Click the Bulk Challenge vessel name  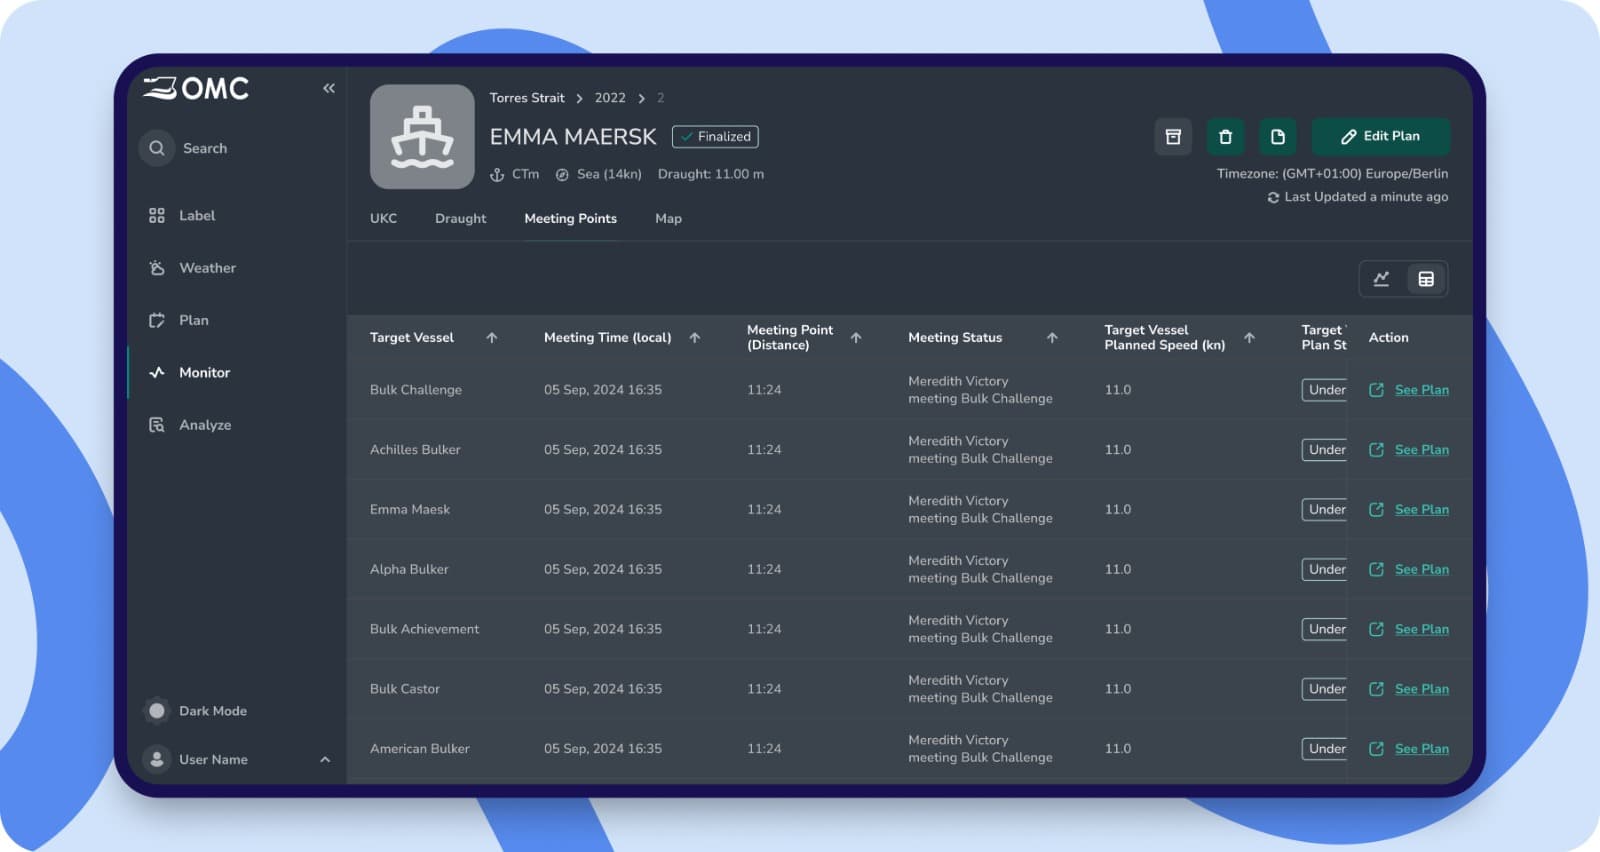coord(416,390)
